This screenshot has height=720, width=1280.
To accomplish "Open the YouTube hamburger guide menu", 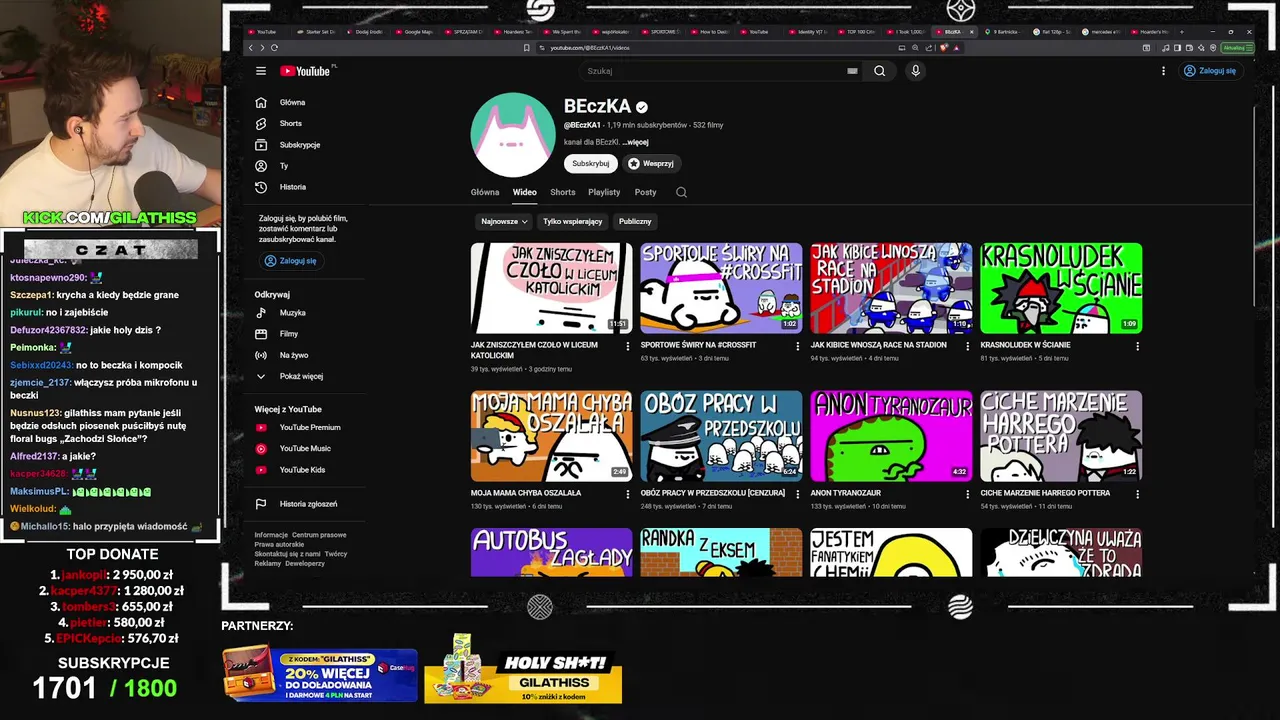I will [261, 71].
